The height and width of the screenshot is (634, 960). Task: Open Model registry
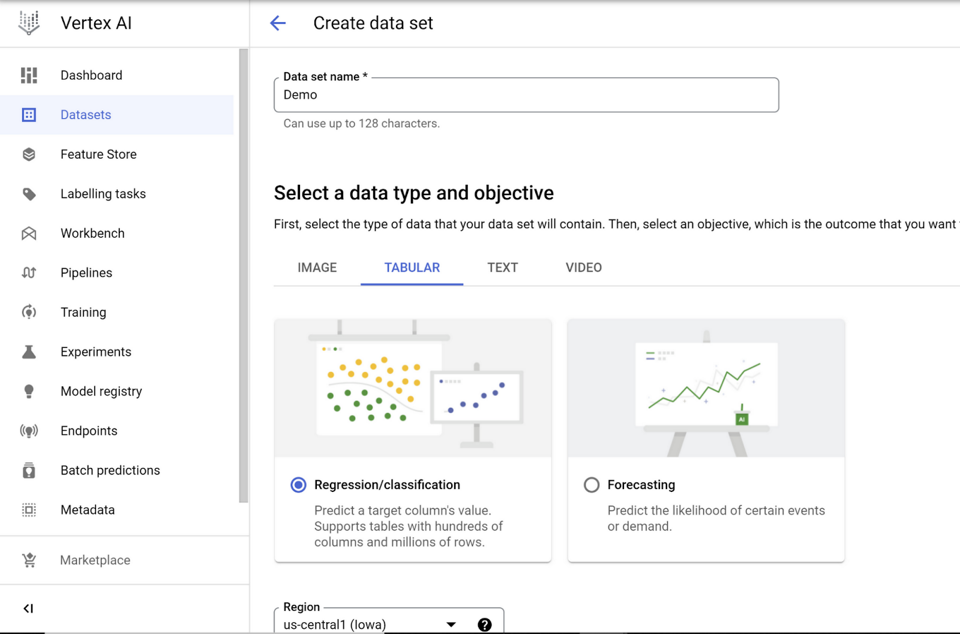100,391
